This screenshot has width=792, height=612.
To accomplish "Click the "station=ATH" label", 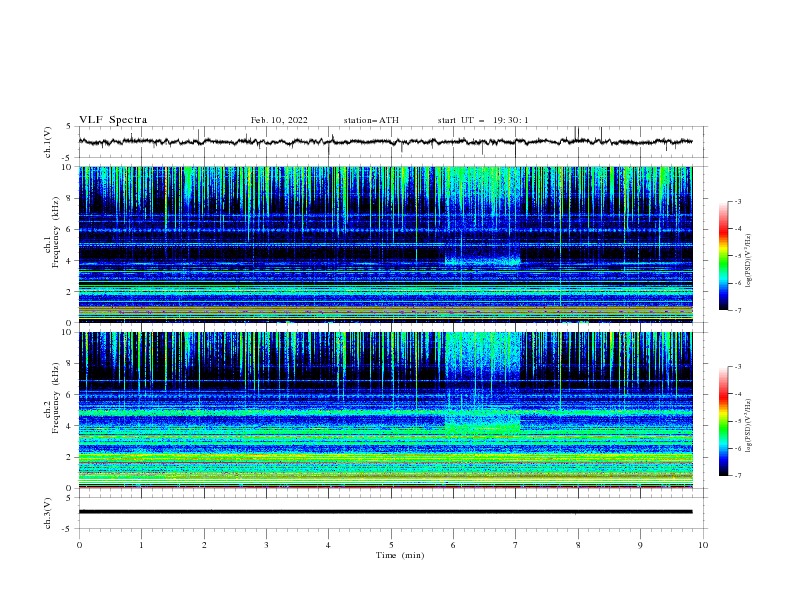I will tap(371, 120).
